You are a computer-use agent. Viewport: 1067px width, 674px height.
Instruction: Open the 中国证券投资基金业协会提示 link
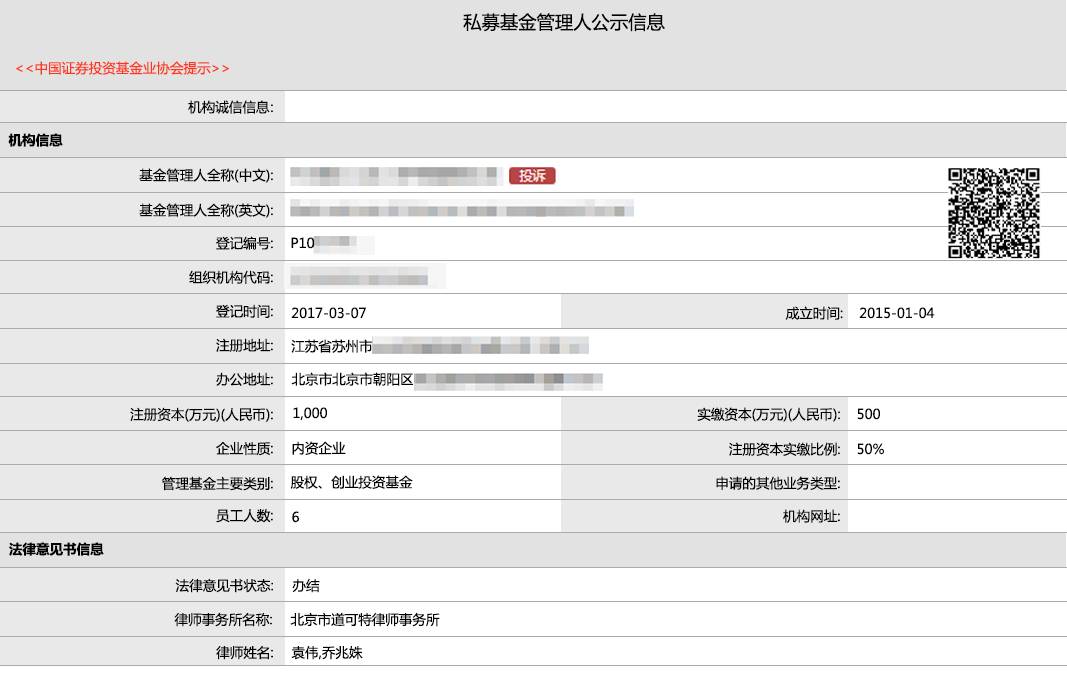point(122,68)
